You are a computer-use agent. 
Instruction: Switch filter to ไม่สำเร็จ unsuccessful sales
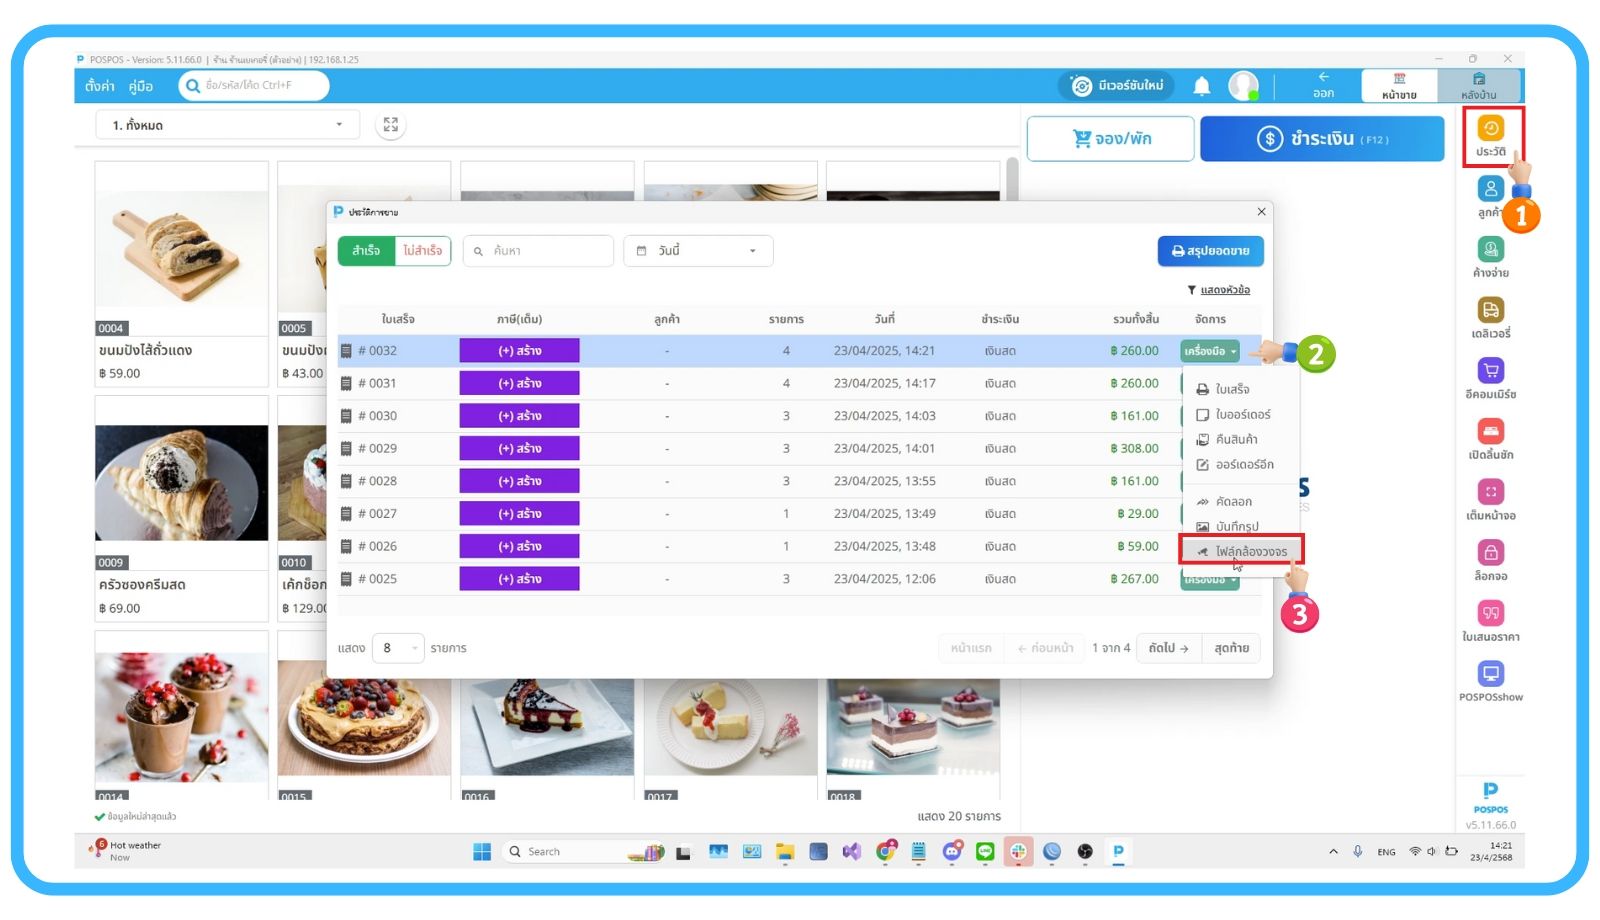coord(423,251)
